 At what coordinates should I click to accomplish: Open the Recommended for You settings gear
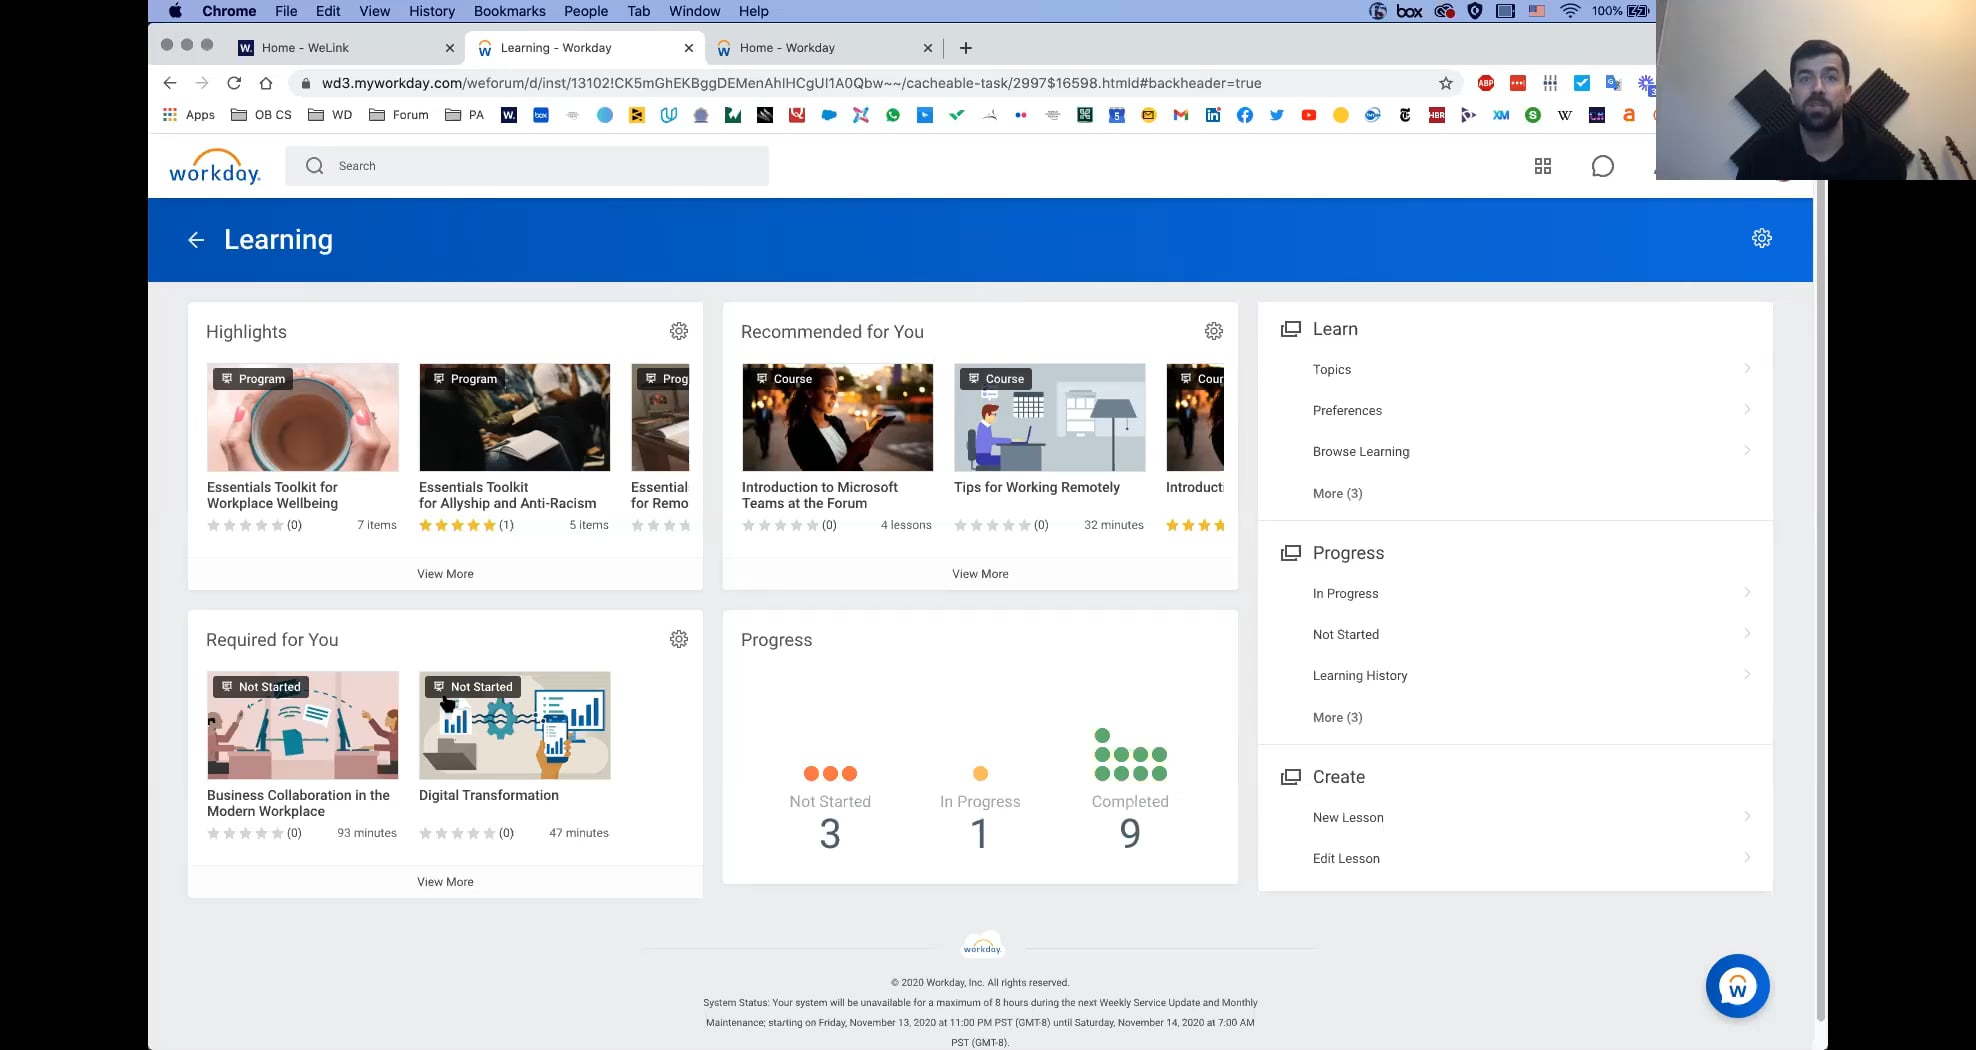pyautogui.click(x=1214, y=331)
